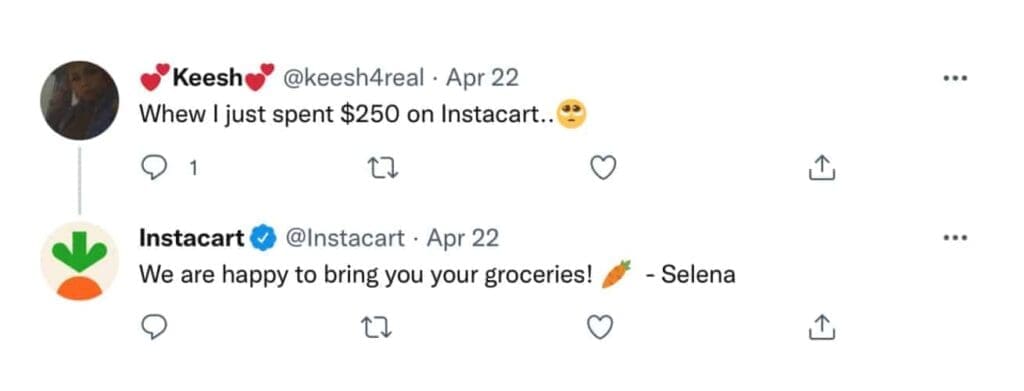The height and width of the screenshot is (391, 1024).
Task: Open Instacart's carrot logo avatar
Action: [80, 261]
